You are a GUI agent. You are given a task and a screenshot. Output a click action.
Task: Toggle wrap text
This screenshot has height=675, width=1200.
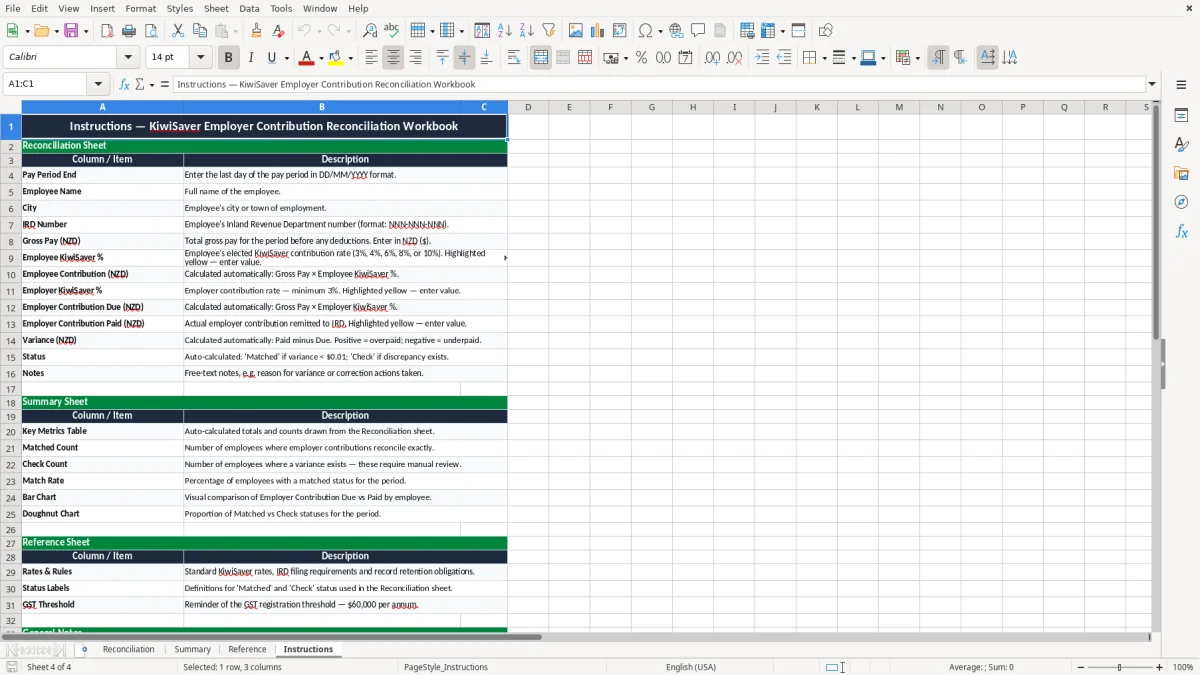pyautogui.click(x=514, y=58)
